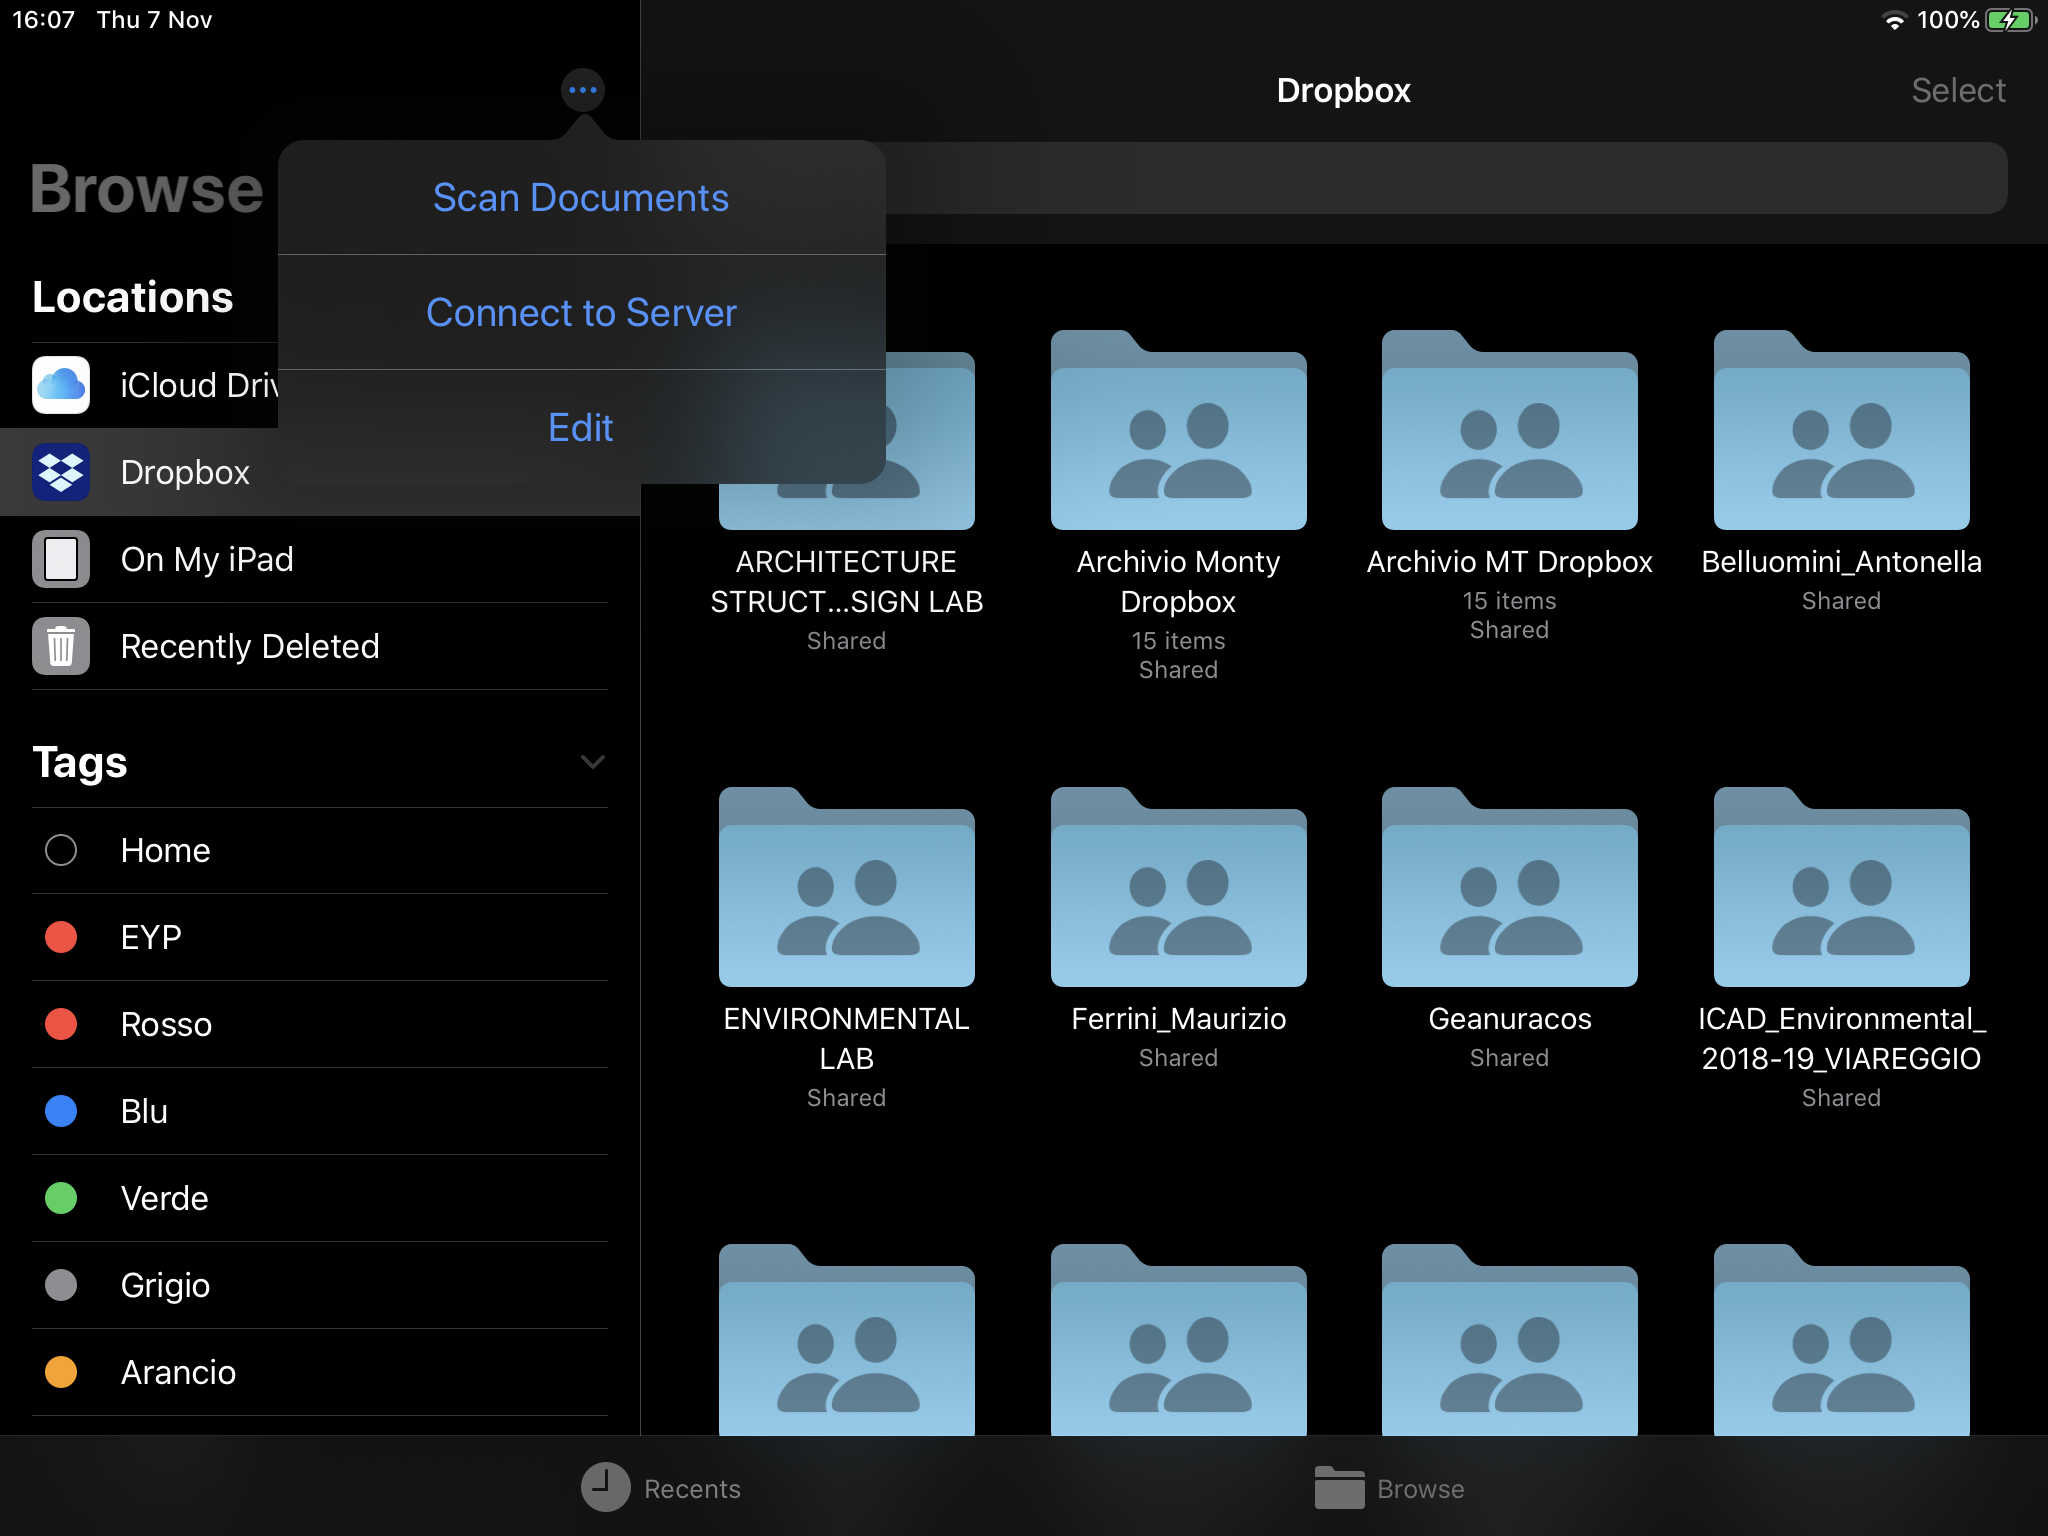The width and height of the screenshot is (2048, 1536).
Task: Choose Connect to Server option
Action: [x=581, y=313]
